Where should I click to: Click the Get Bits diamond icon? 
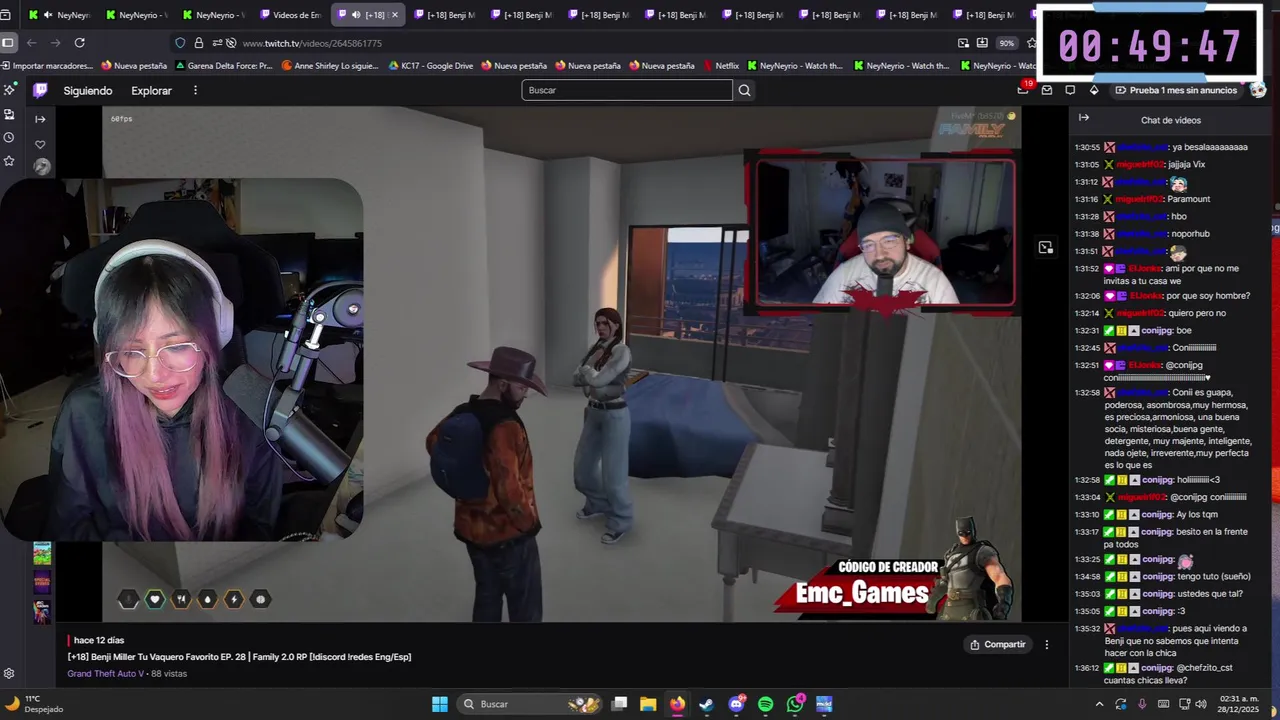(1094, 90)
